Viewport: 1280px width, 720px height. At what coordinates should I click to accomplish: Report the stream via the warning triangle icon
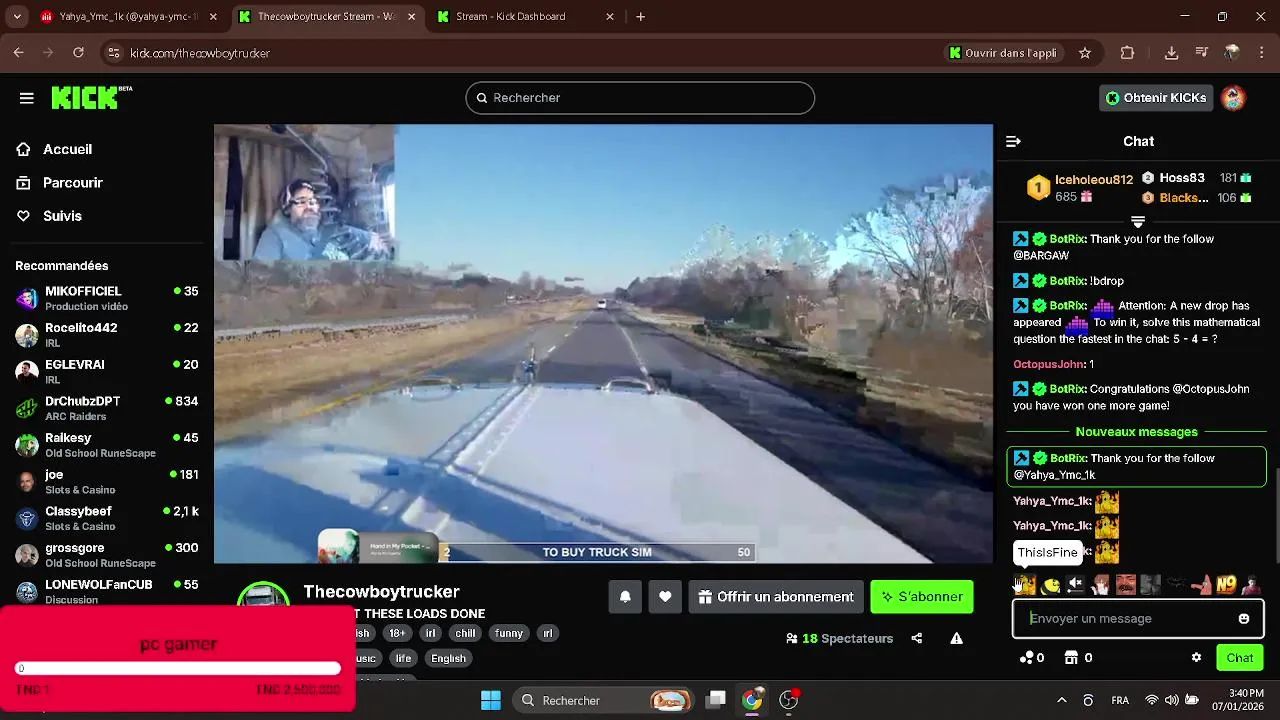tap(956, 638)
